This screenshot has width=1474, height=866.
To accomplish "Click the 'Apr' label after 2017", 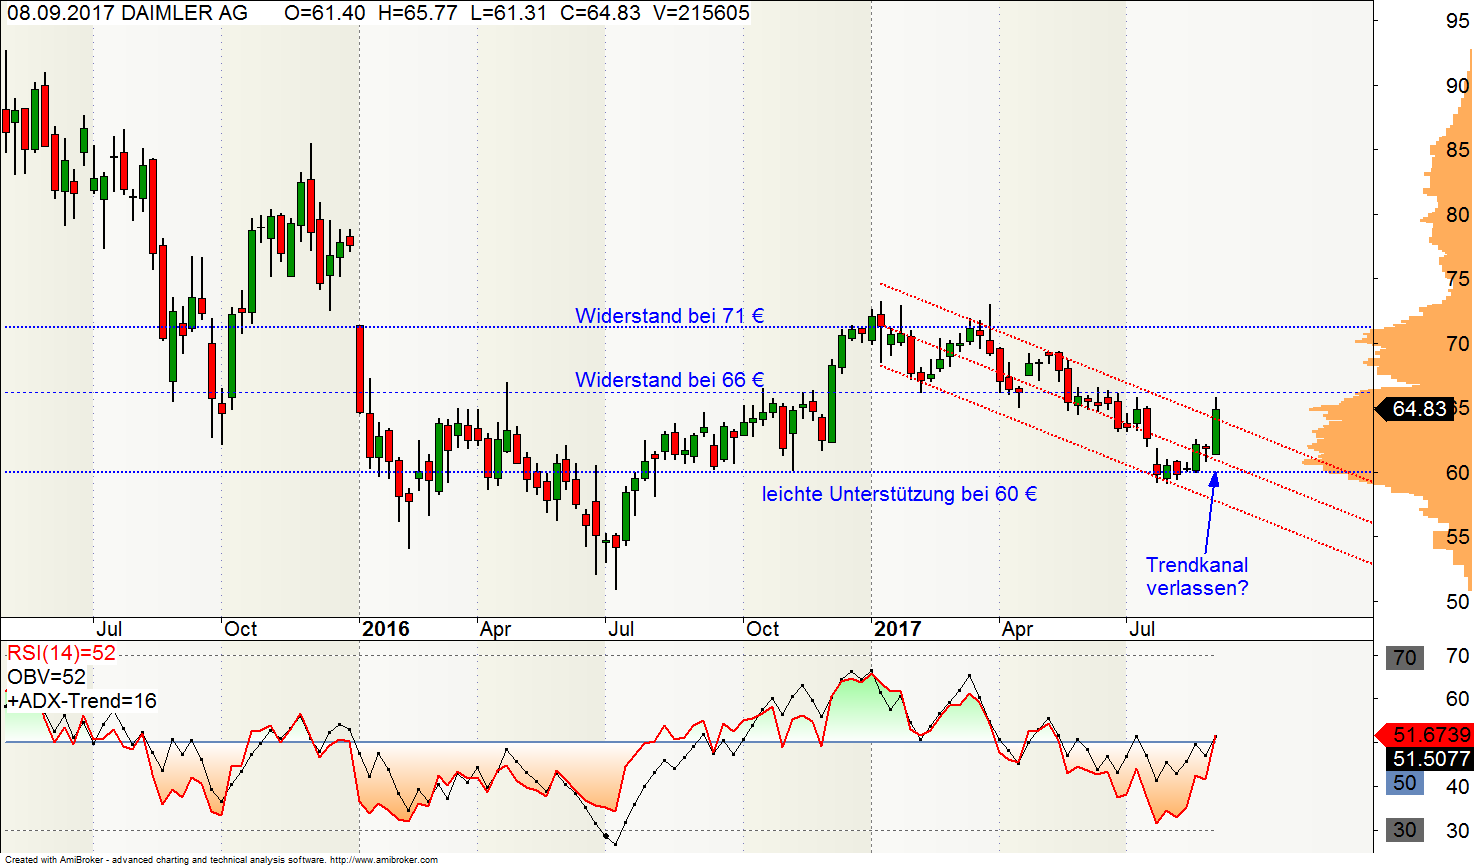I will coord(1017,629).
